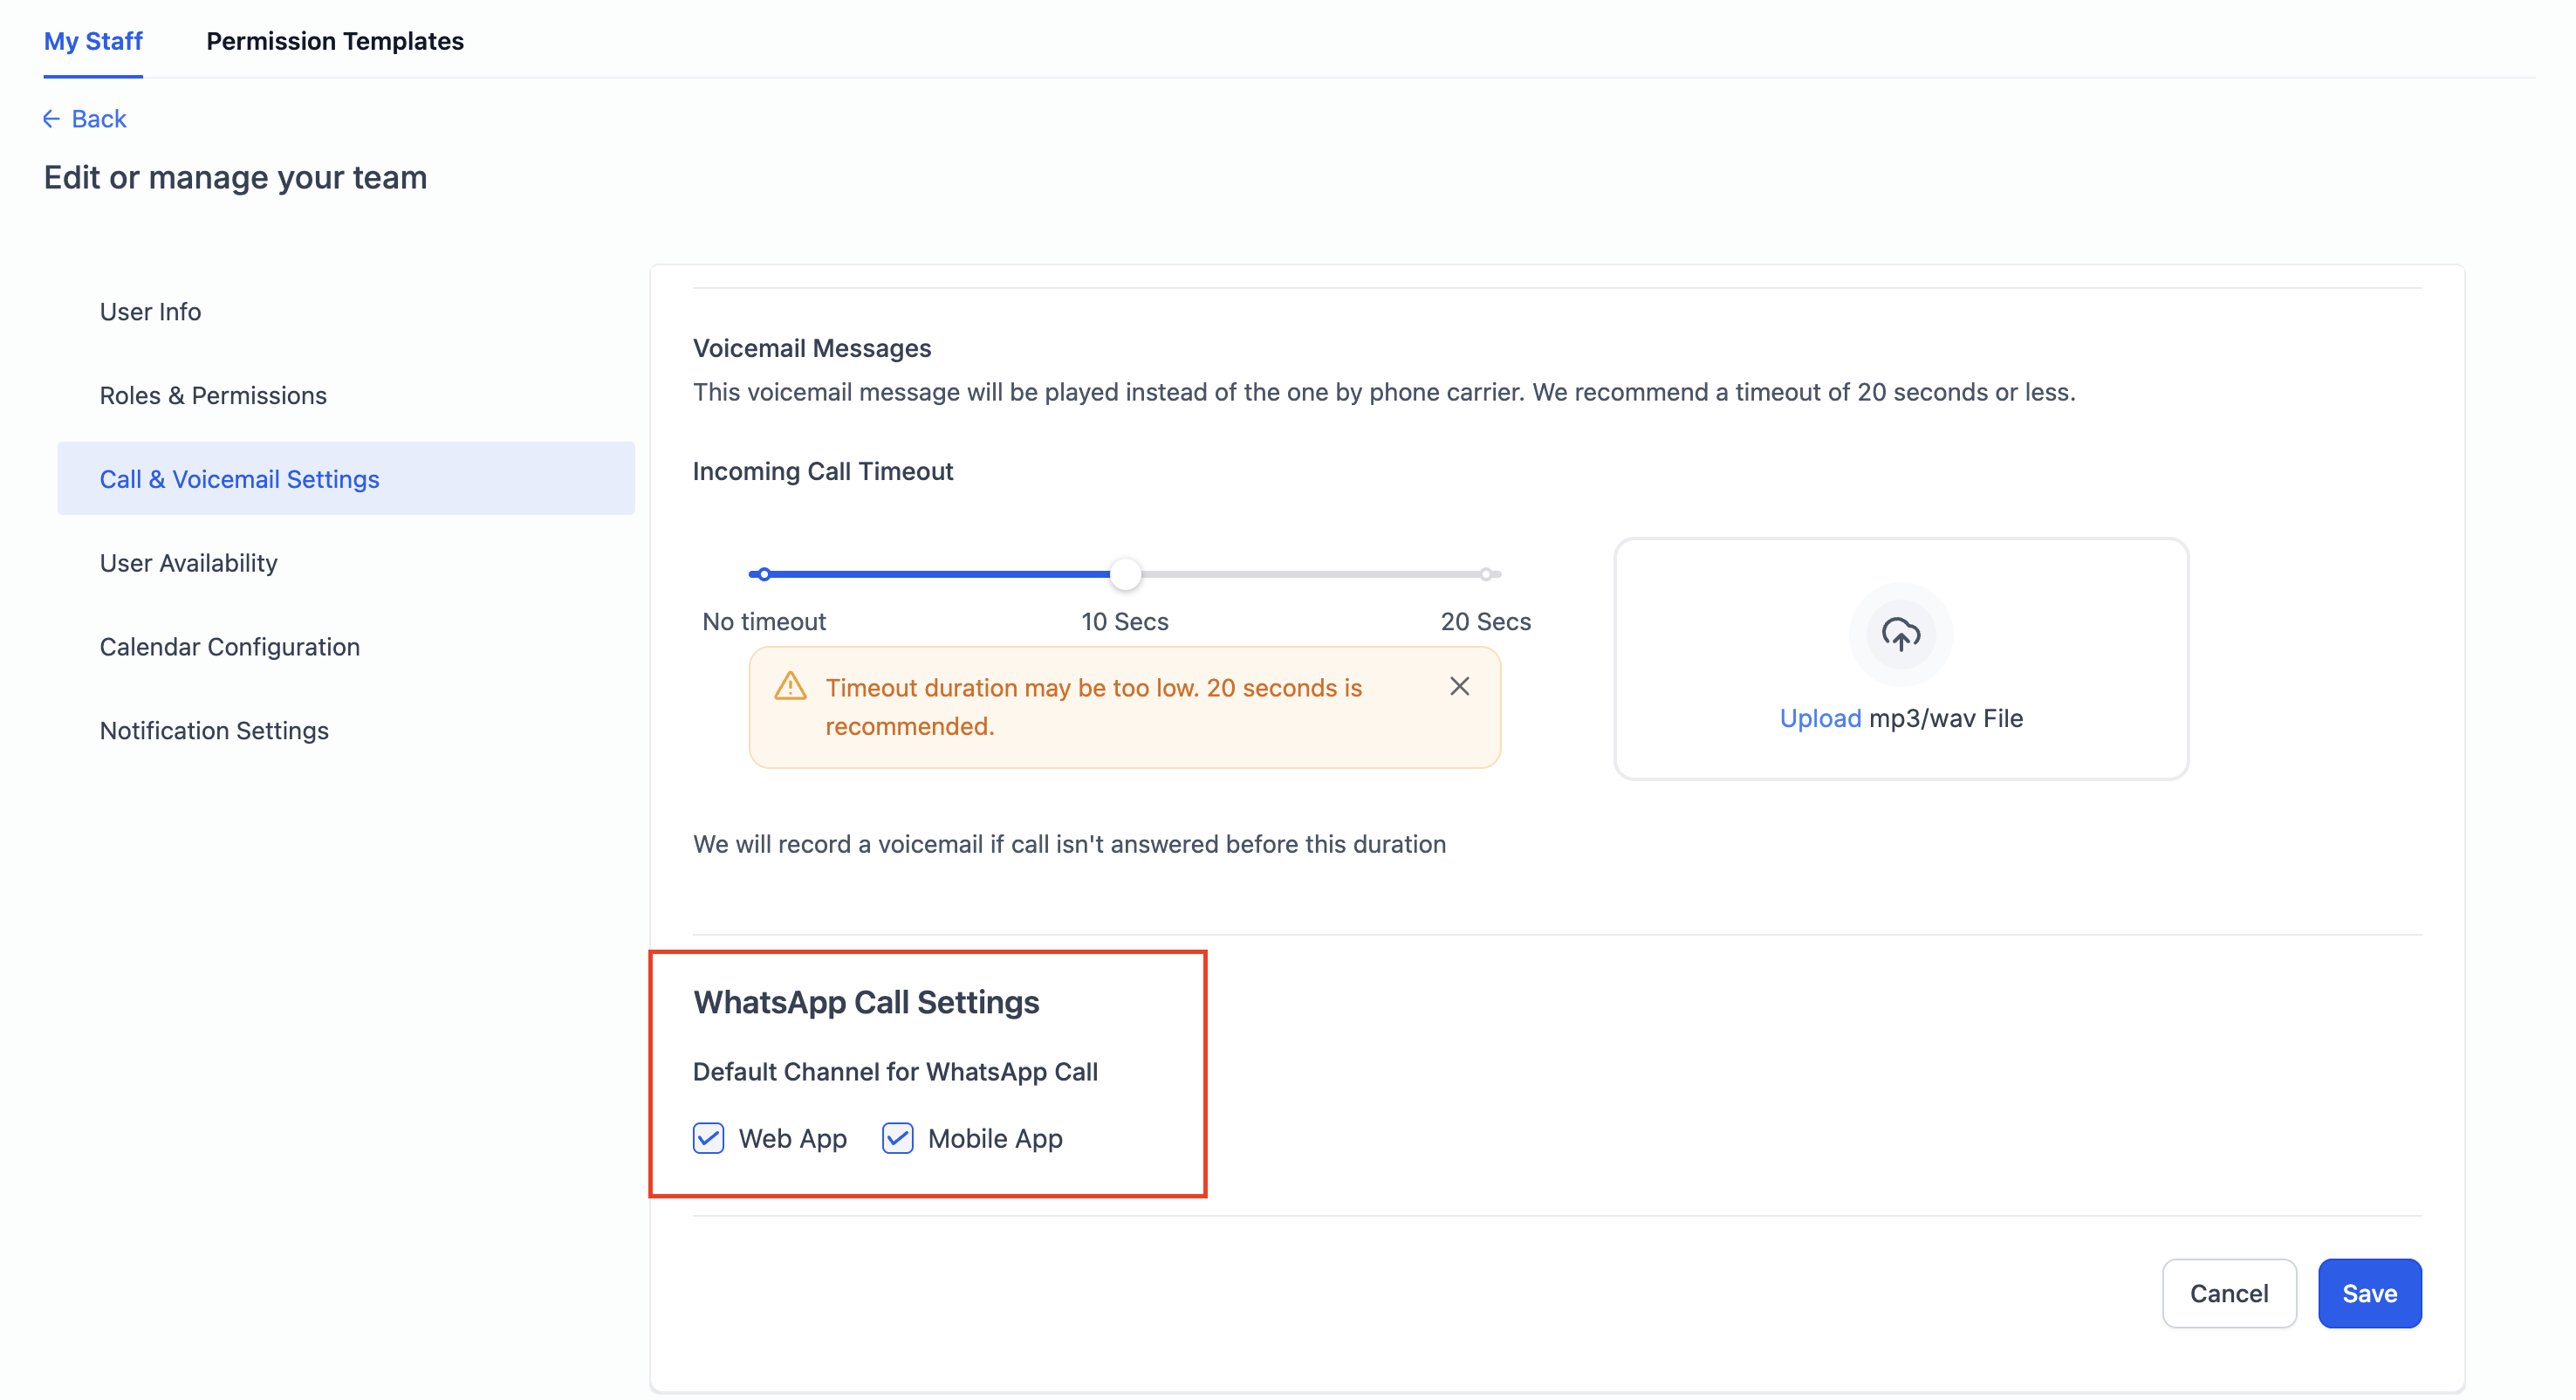Click the 20 Secs slider endpoint
The height and width of the screenshot is (1400, 2576).
point(1486,574)
